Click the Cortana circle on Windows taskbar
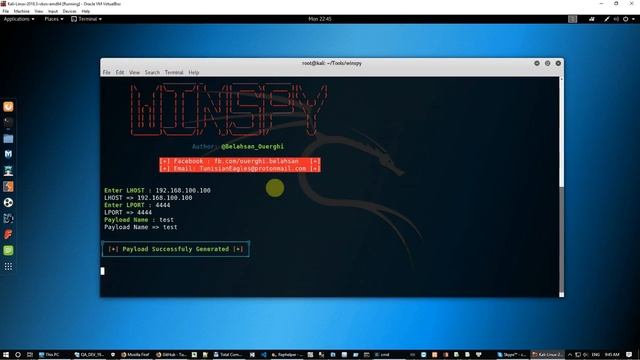Screen dimensions: 640x360 coord(18,355)
